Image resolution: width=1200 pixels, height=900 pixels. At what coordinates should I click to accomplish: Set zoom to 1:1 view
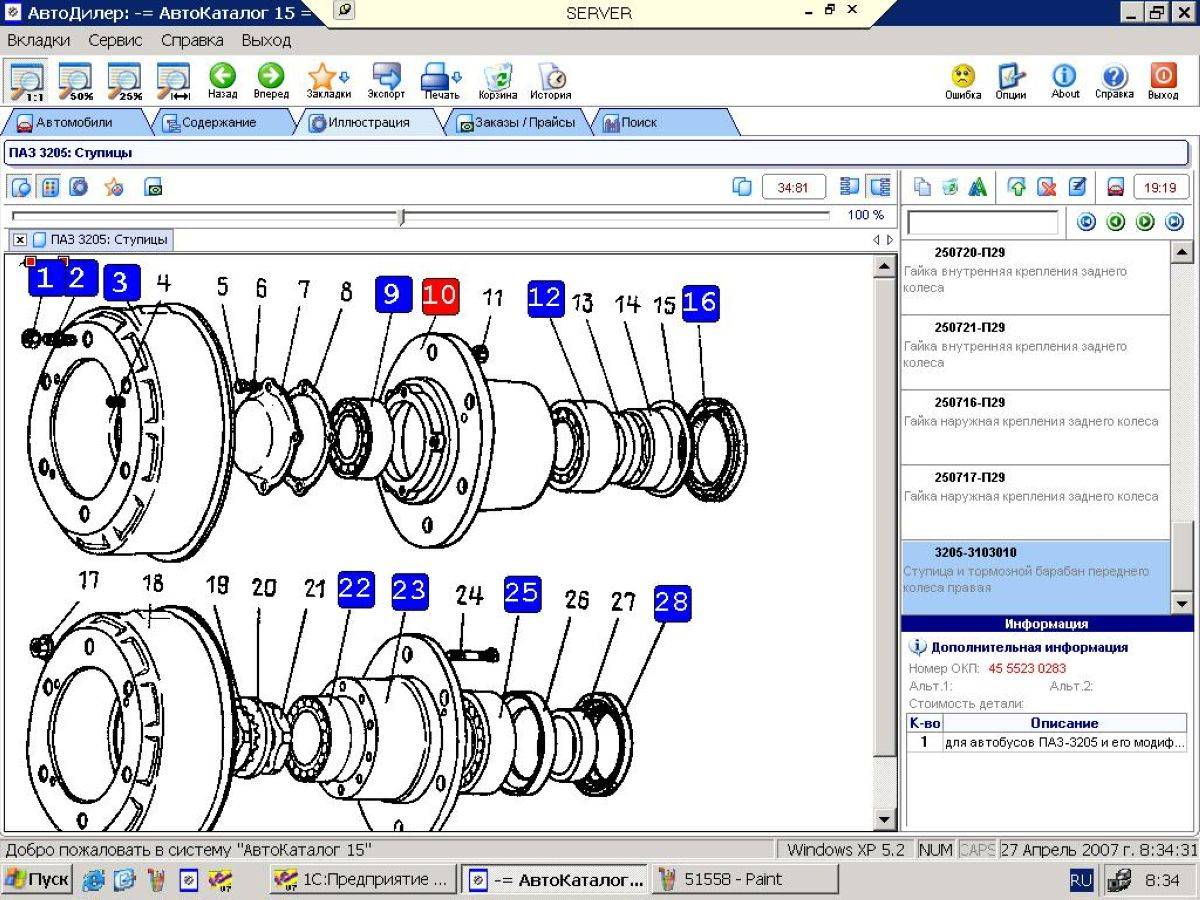27,81
